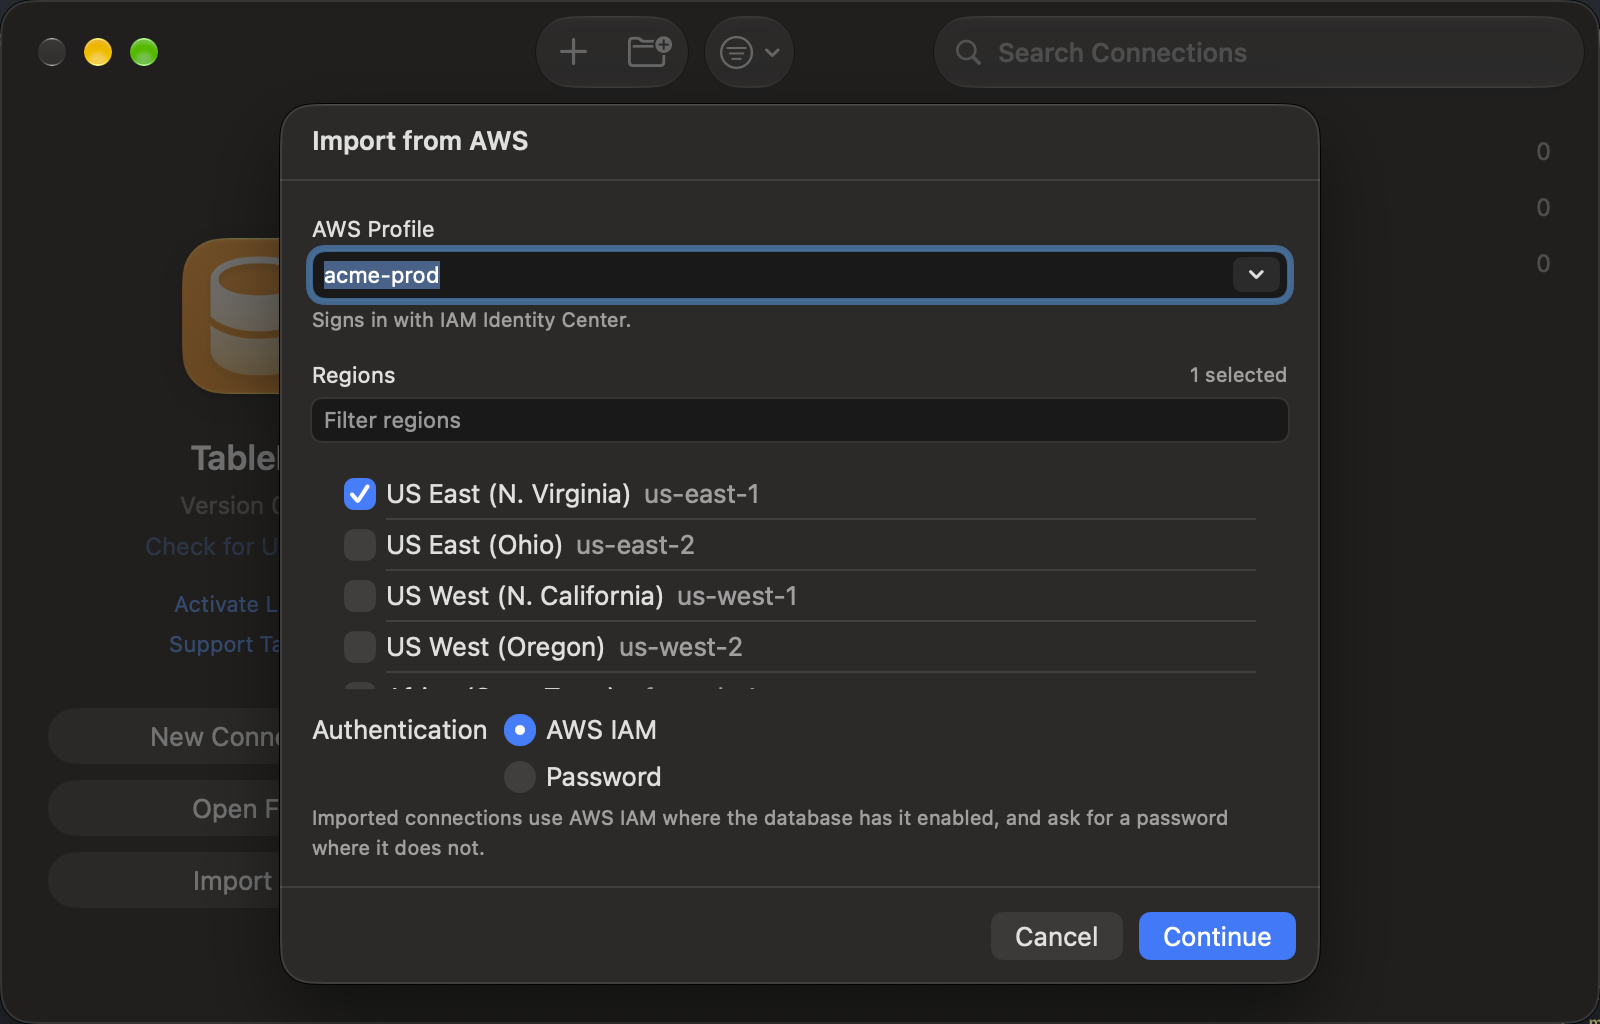Click the us-east-2 region code text

pos(635,545)
